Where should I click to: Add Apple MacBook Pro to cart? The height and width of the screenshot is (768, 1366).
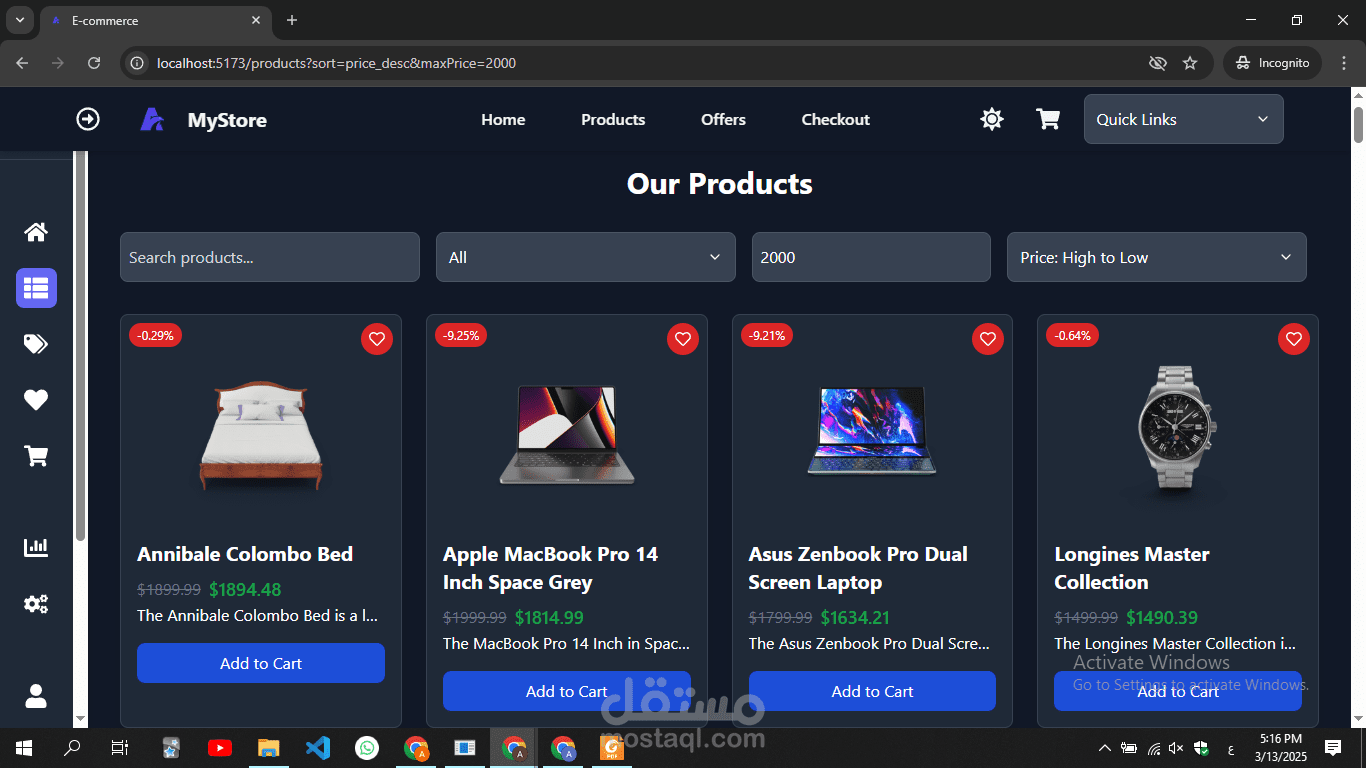coord(567,691)
